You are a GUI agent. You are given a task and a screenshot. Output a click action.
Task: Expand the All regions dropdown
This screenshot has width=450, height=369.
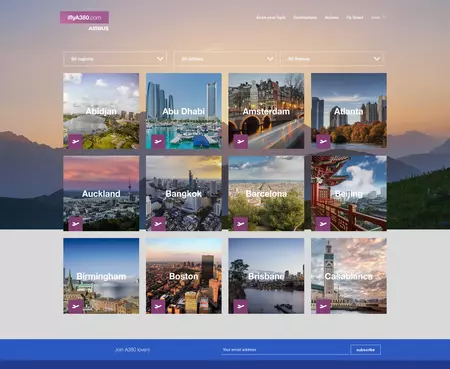click(115, 59)
